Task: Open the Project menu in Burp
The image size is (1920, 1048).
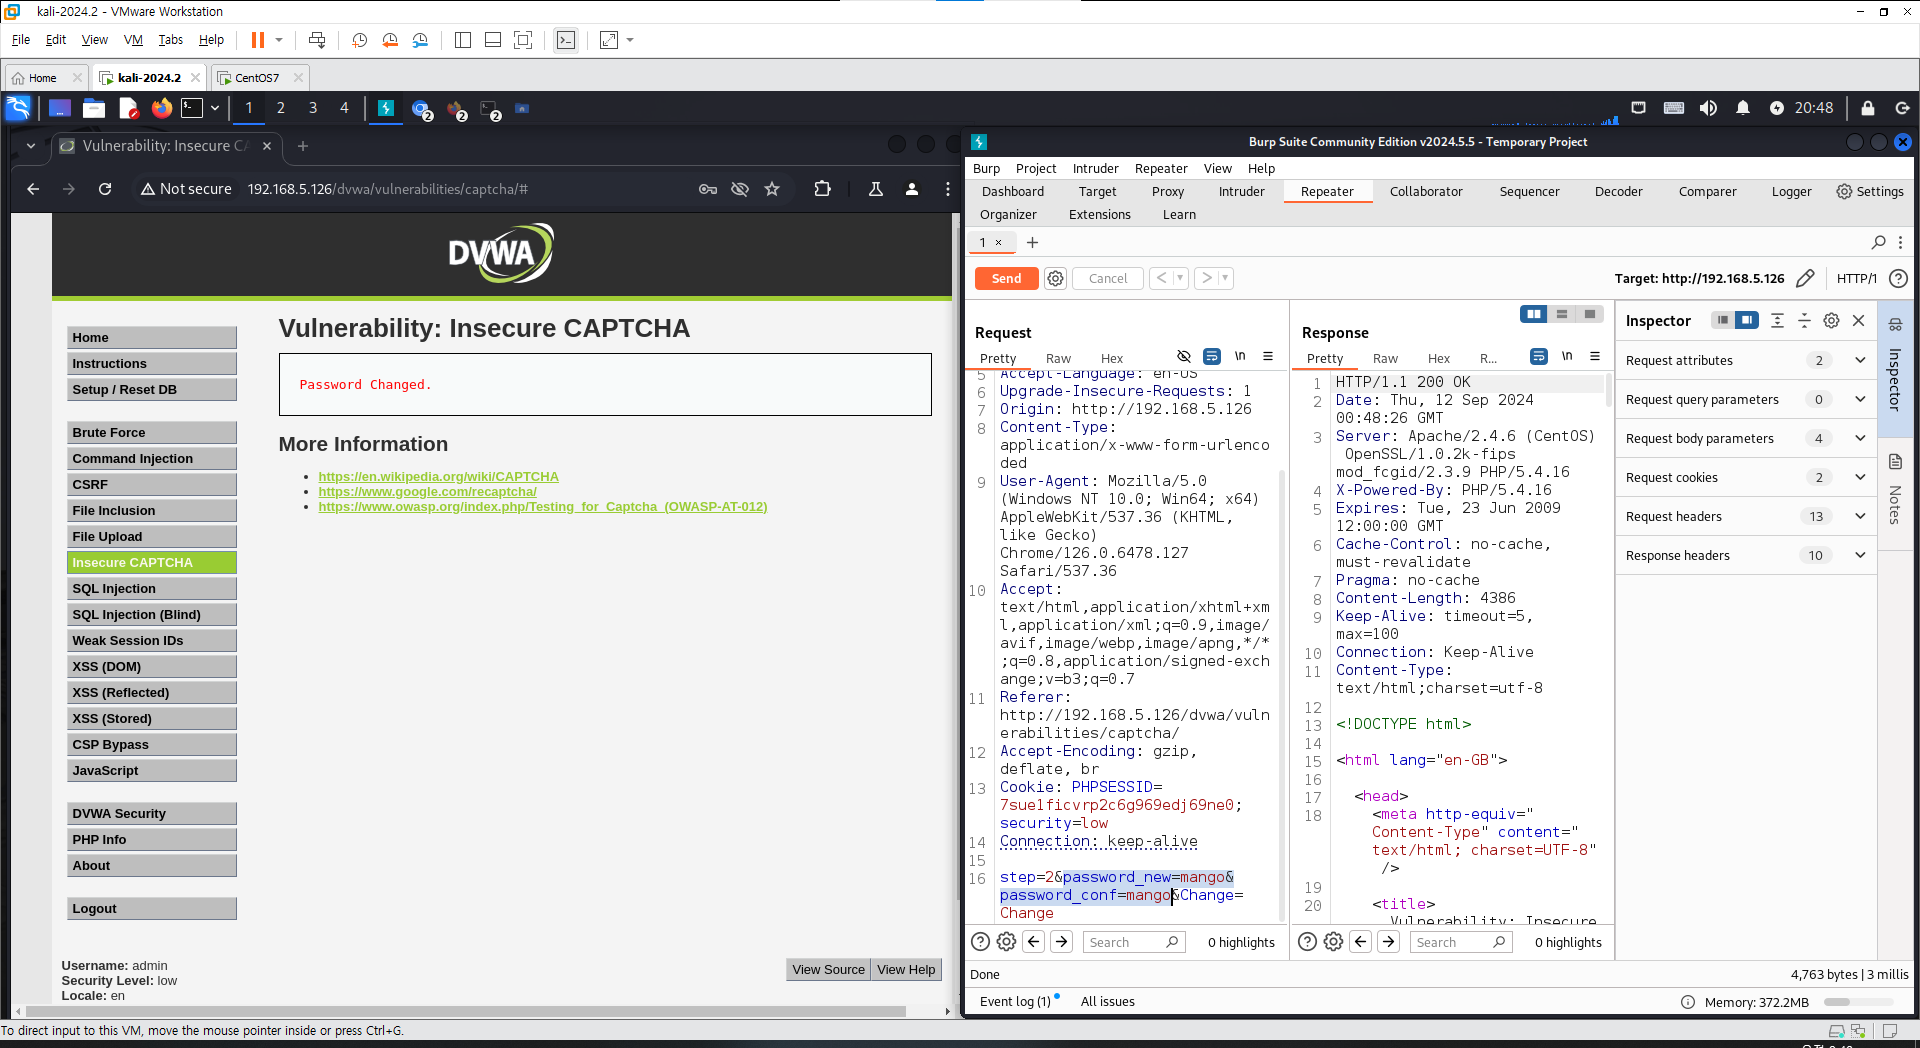Action: pyautogui.click(x=1036, y=168)
